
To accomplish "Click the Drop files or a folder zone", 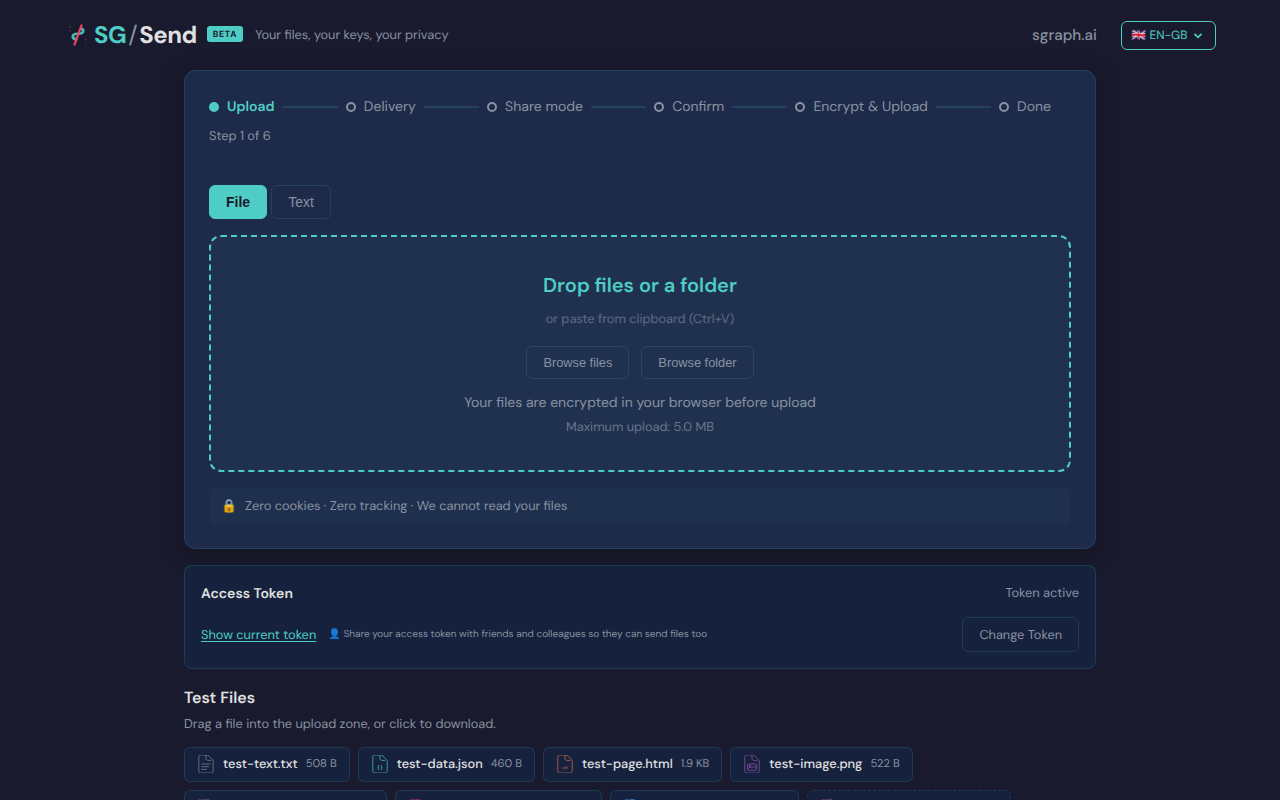I will (640, 286).
